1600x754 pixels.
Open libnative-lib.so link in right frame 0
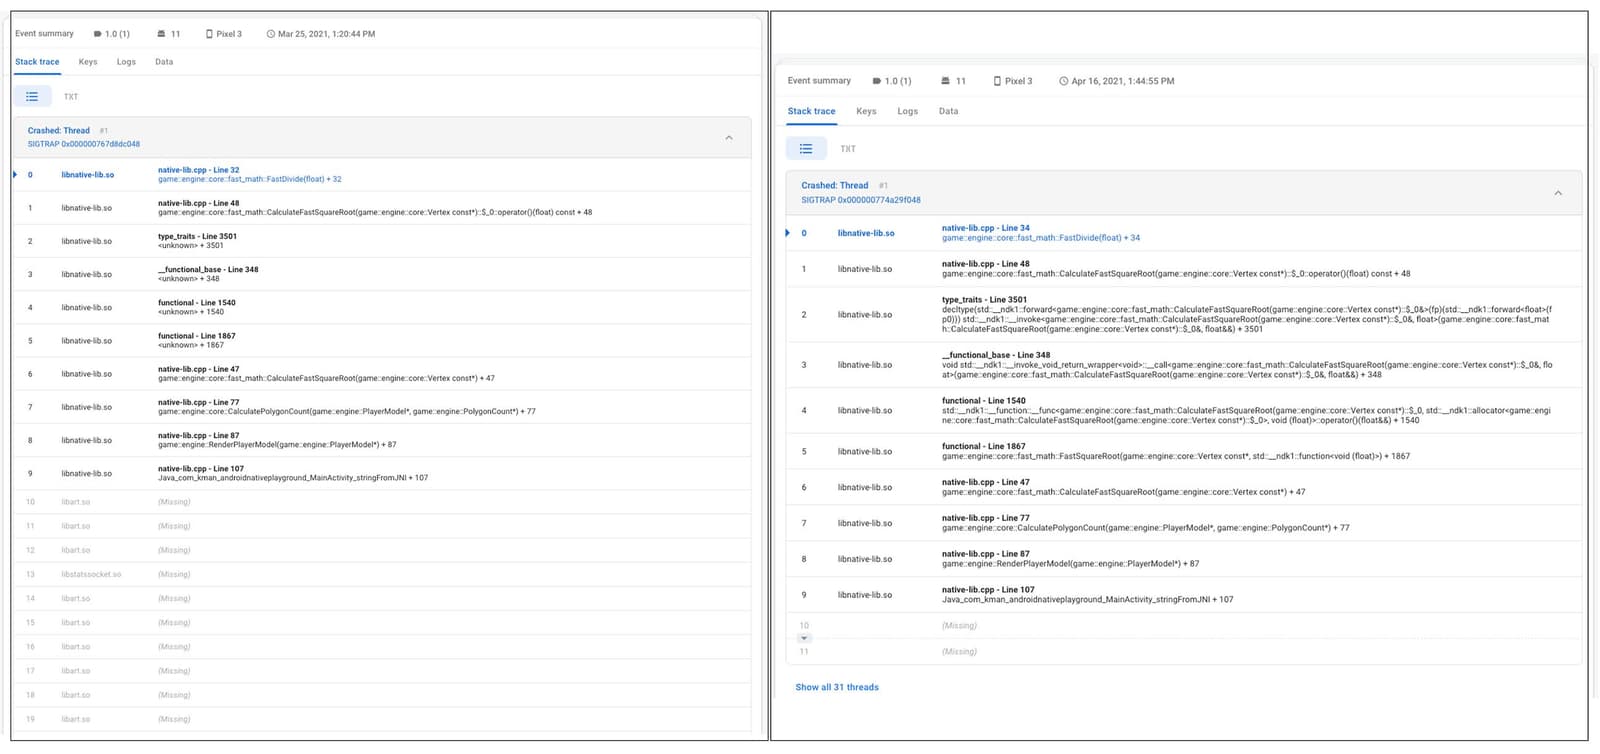866,233
